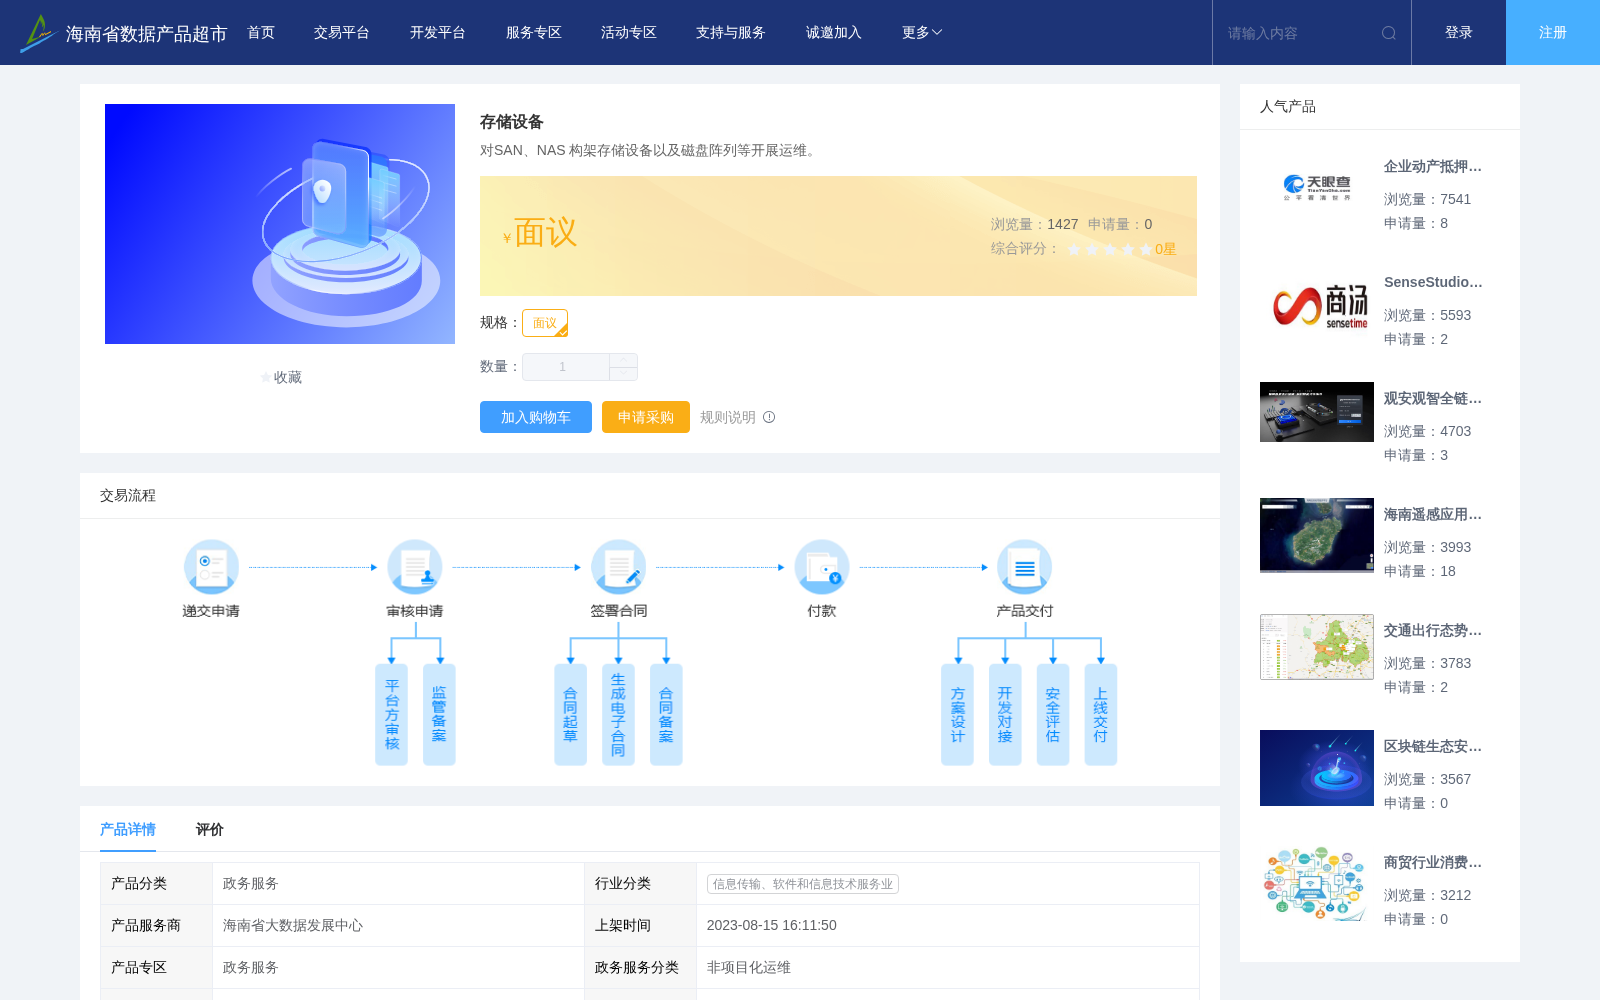Screen dimensions: 1600x1000
Task: Open 观安观智全链 product title
Action: 1433,398
